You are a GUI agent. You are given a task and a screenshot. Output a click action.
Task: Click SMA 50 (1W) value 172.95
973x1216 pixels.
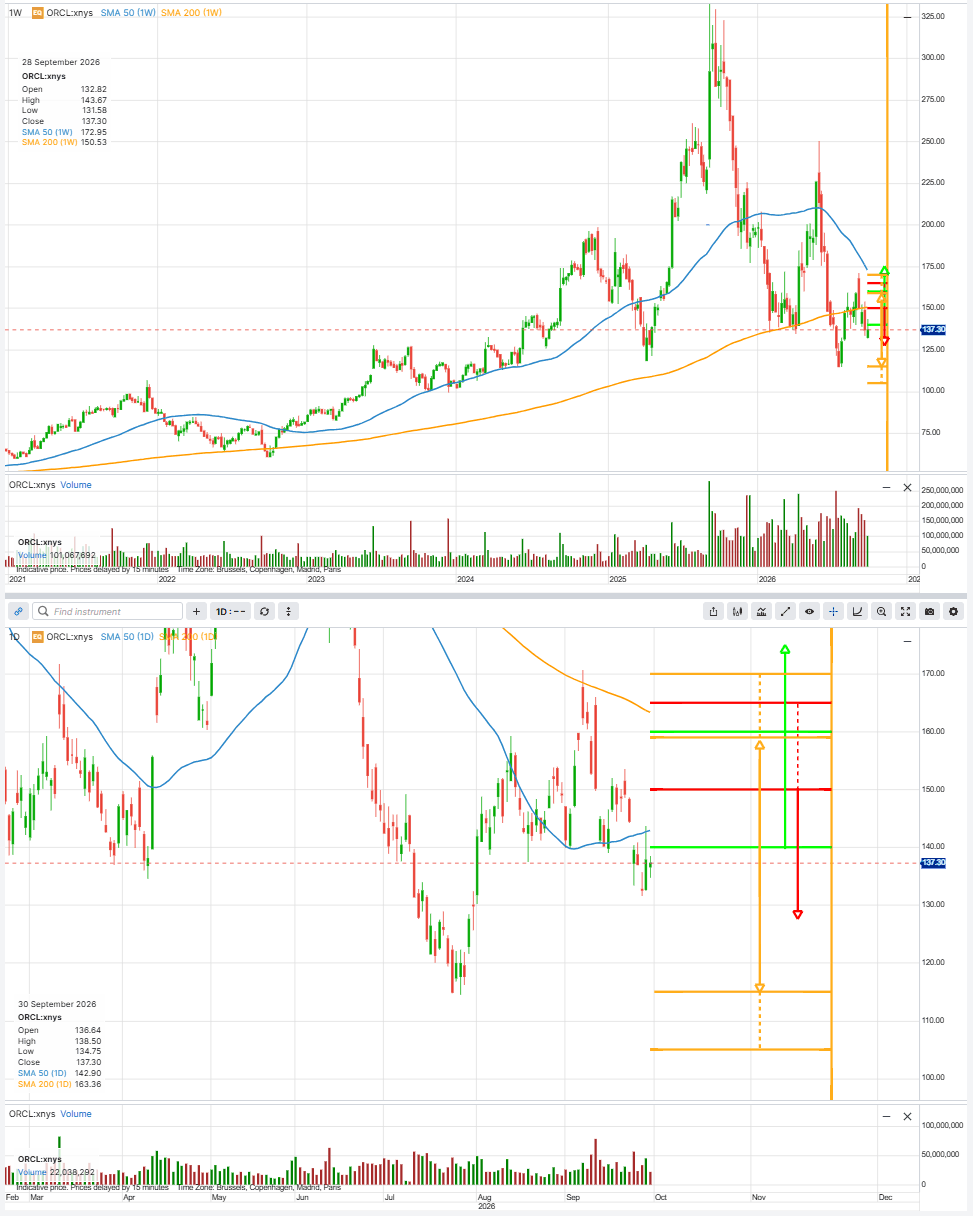click(x=94, y=132)
